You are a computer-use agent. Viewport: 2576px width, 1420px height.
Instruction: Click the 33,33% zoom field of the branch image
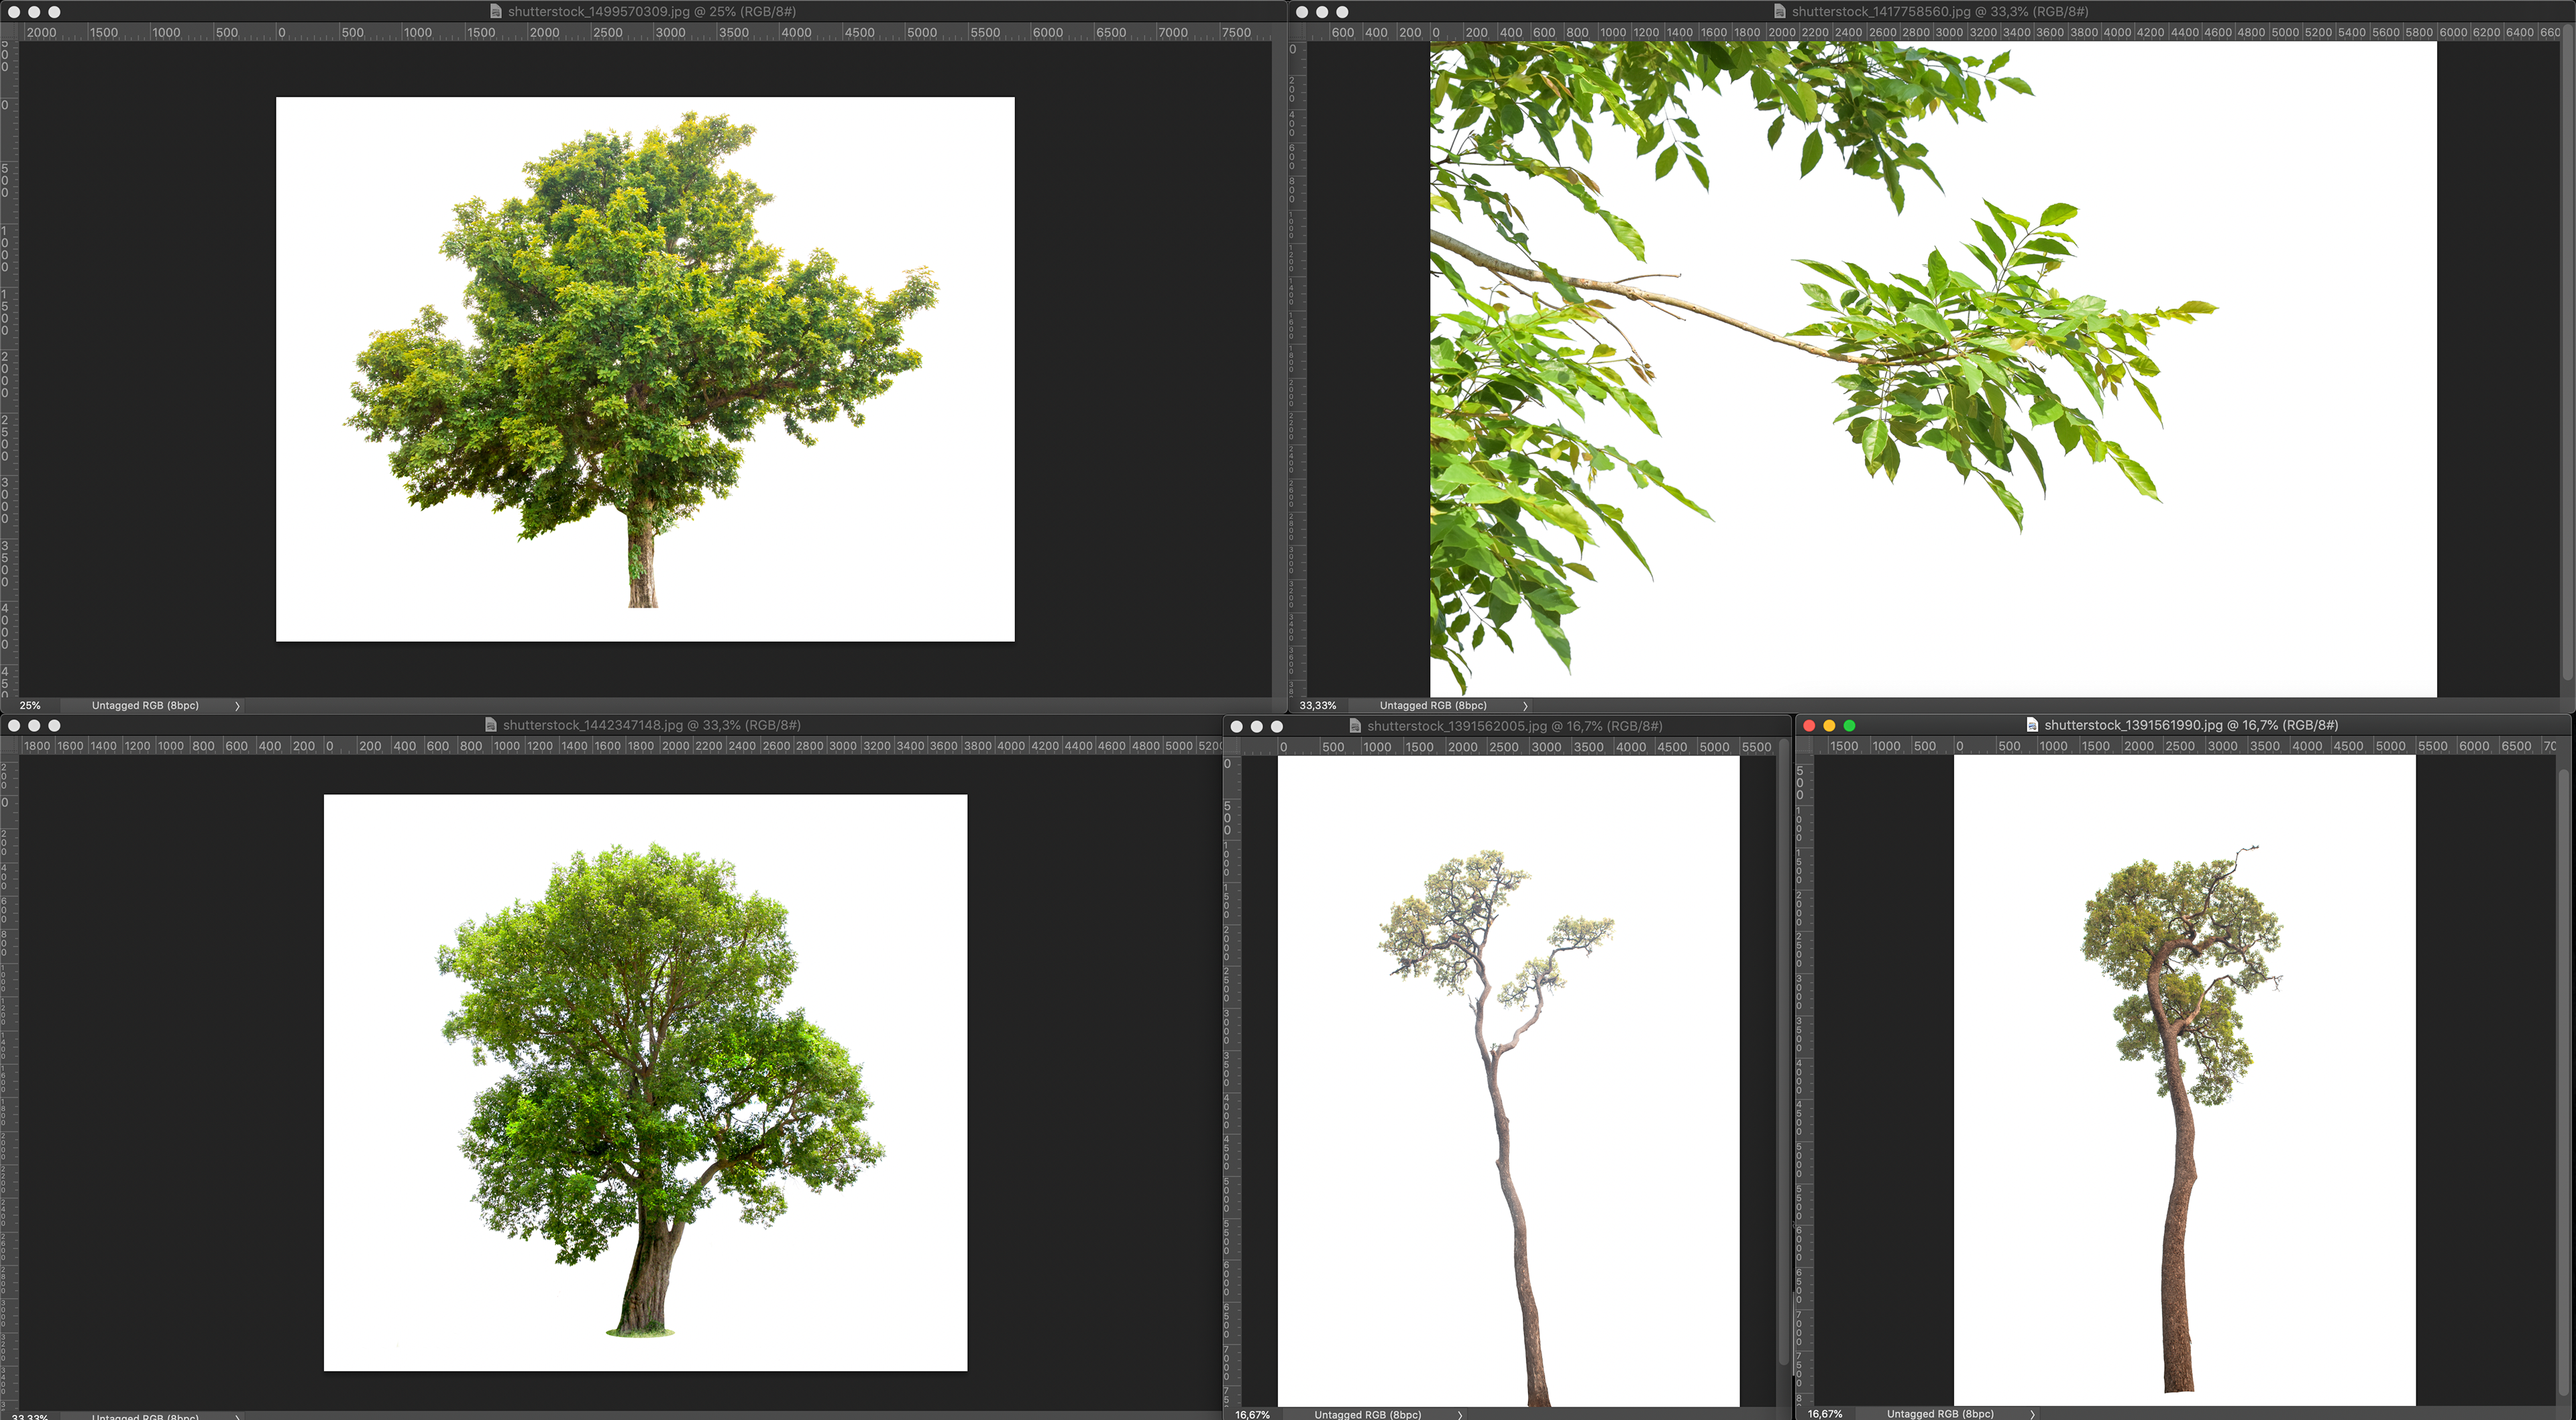(1317, 706)
